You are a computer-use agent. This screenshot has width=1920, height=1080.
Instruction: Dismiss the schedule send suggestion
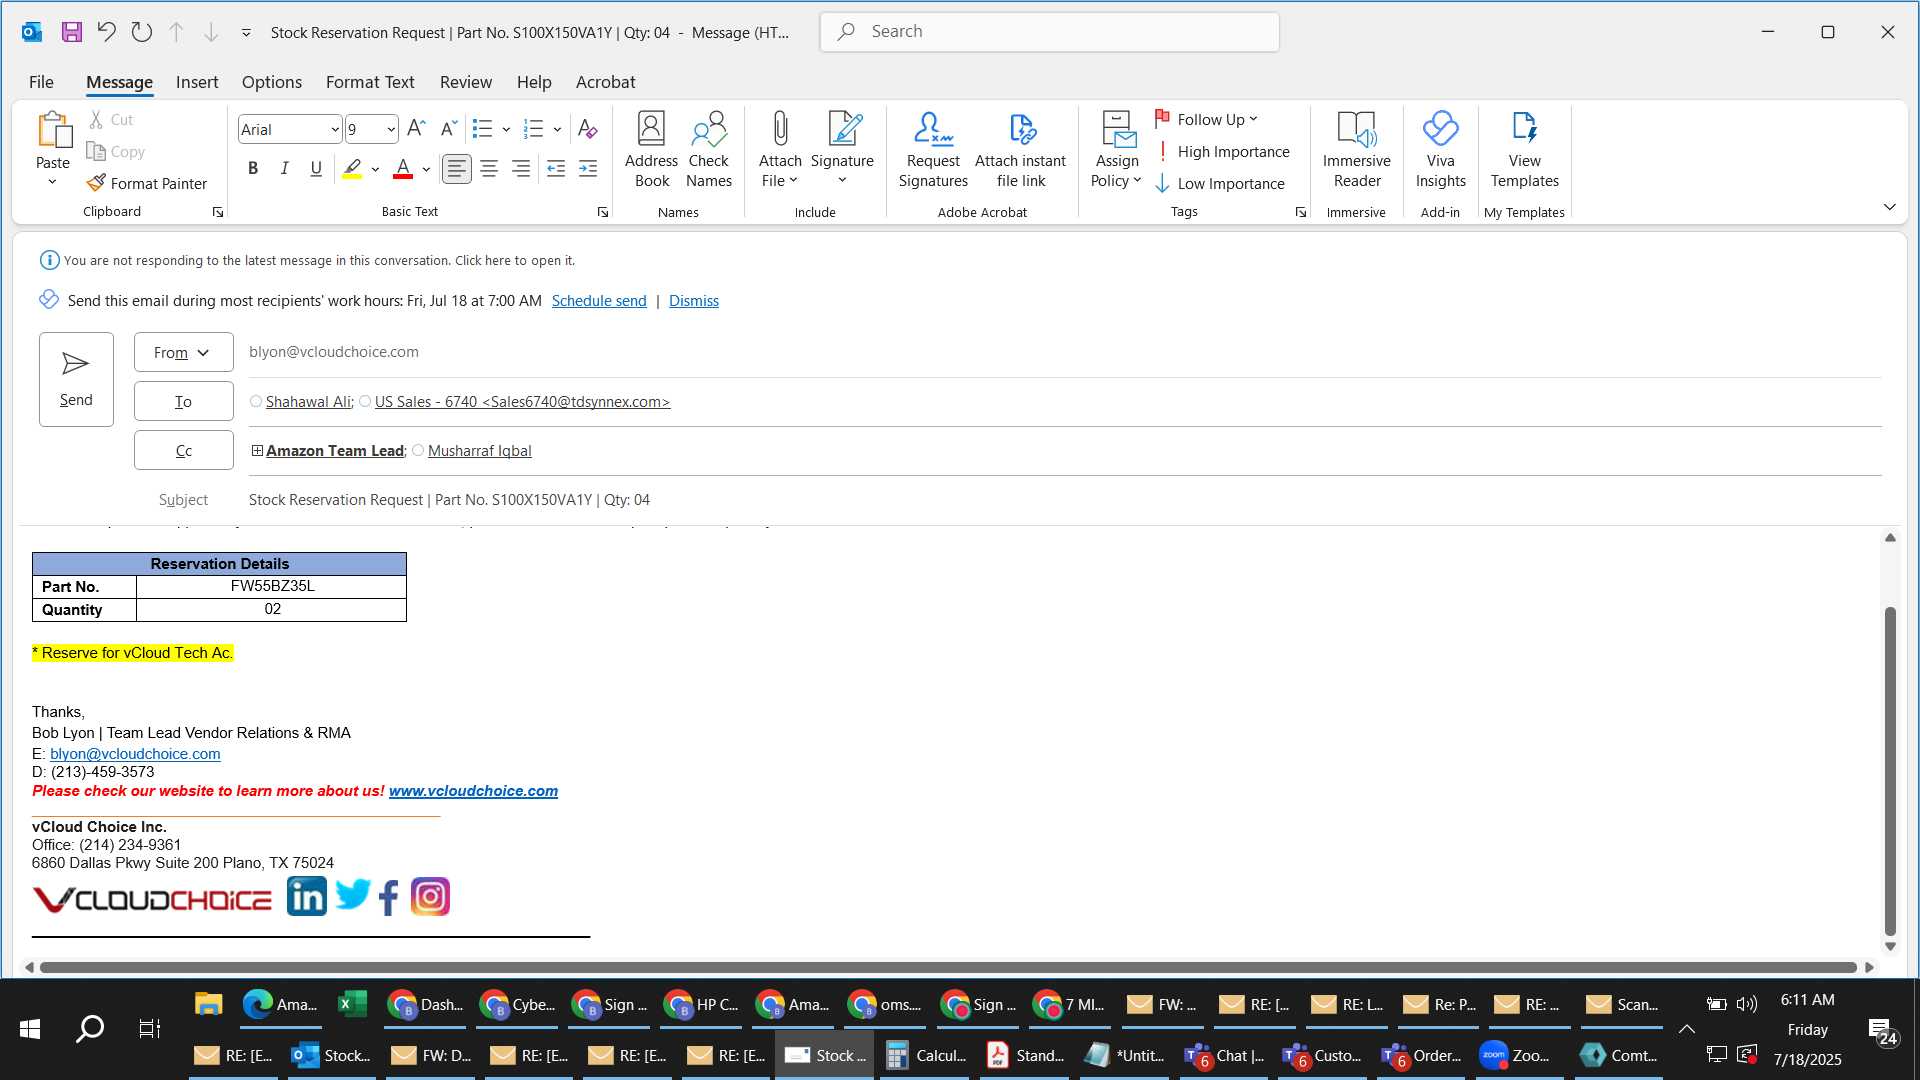[694, 300]
